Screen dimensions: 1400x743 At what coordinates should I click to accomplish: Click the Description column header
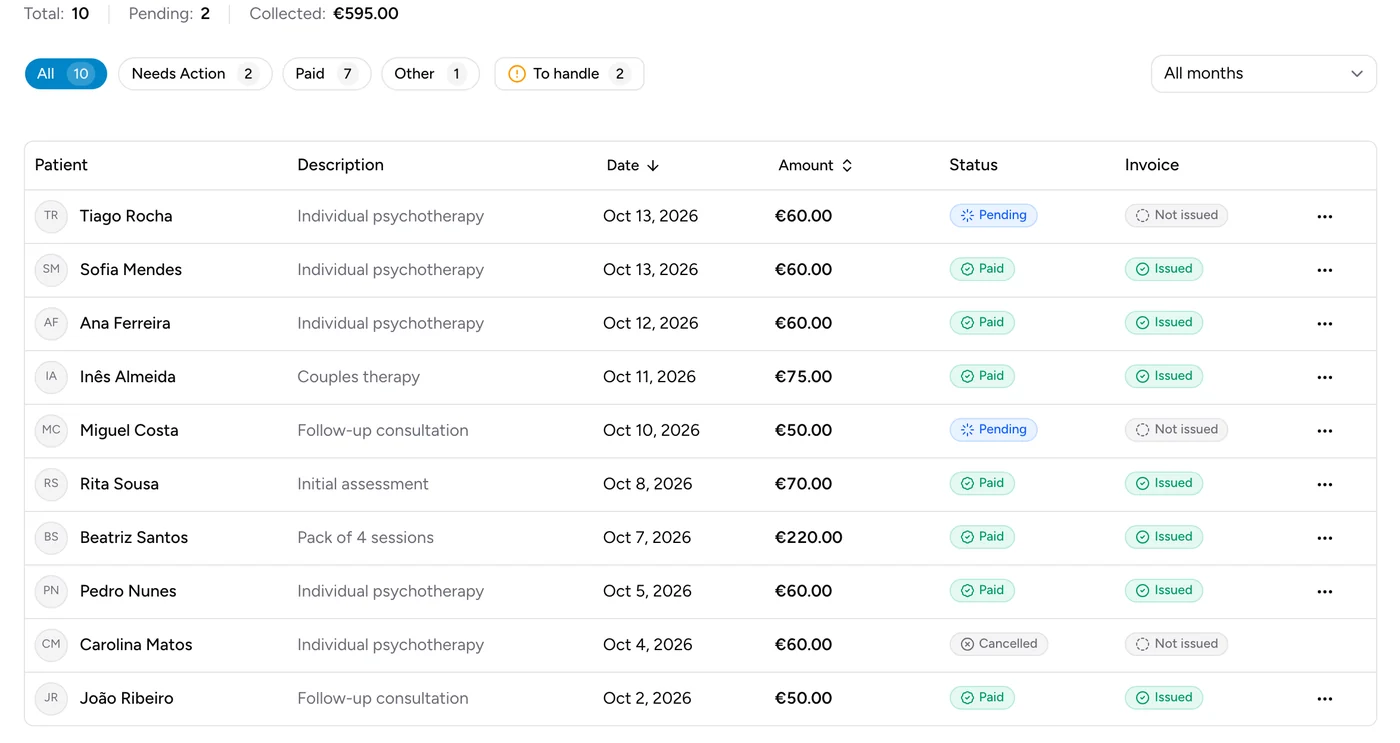pyautogui.click(x=340, y=165)
